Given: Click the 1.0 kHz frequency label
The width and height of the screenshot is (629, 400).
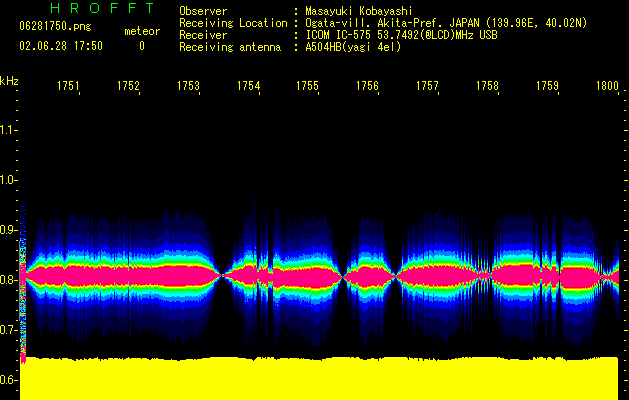Looking at the screenshot, I should click(x=8, y=180).
